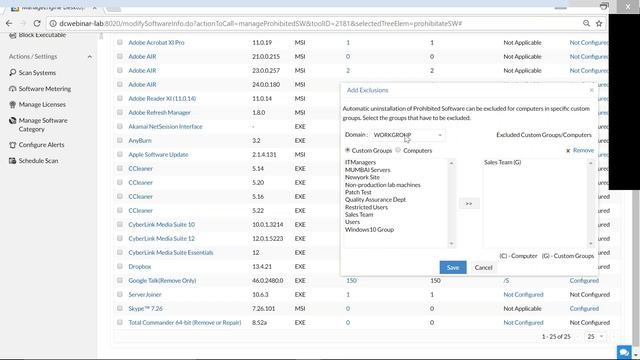Open the 25 per page dropdown

click(x=595, y=337)
